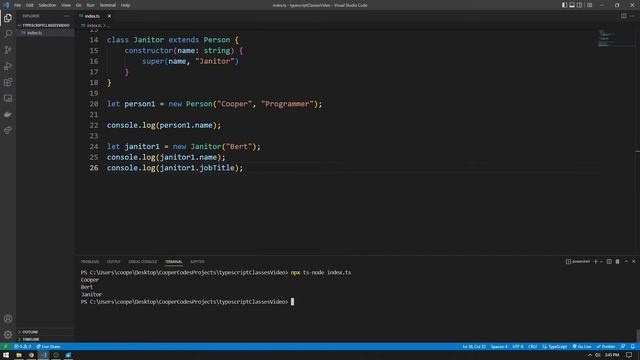Open the Selection menu

(47, 5)
